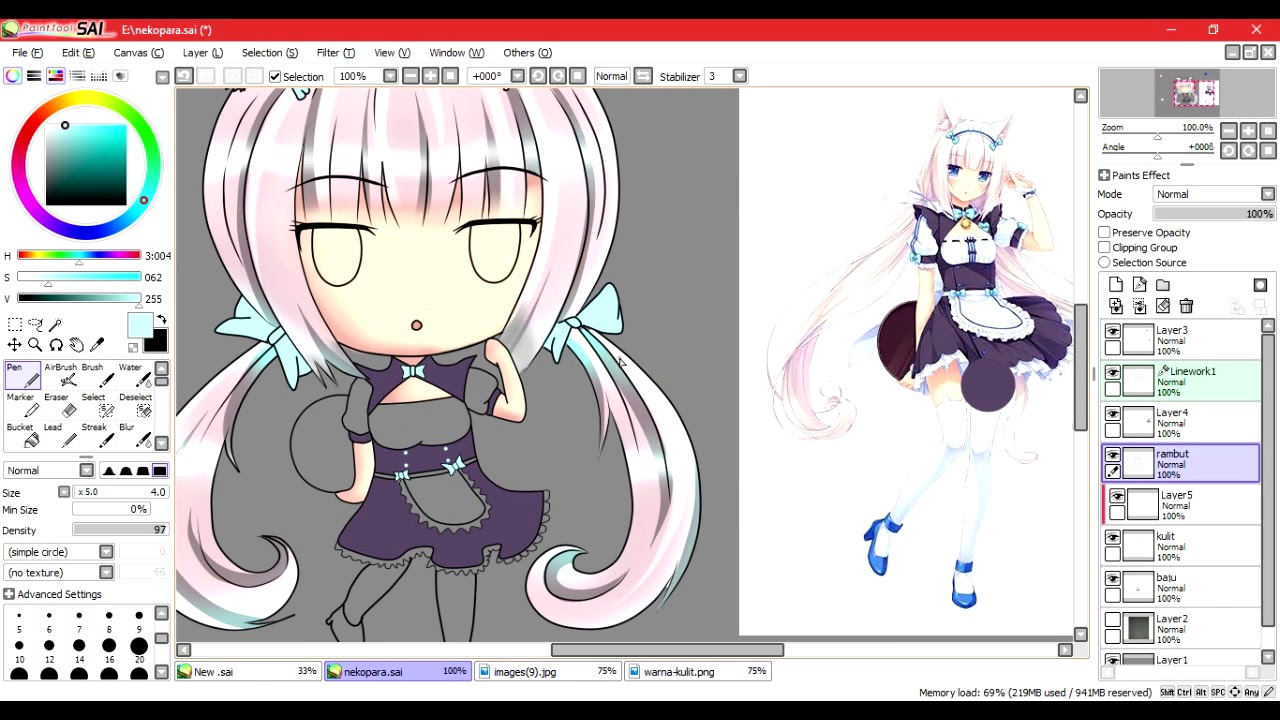
Task: Select the Bucket tool
Action: point(22,436)
